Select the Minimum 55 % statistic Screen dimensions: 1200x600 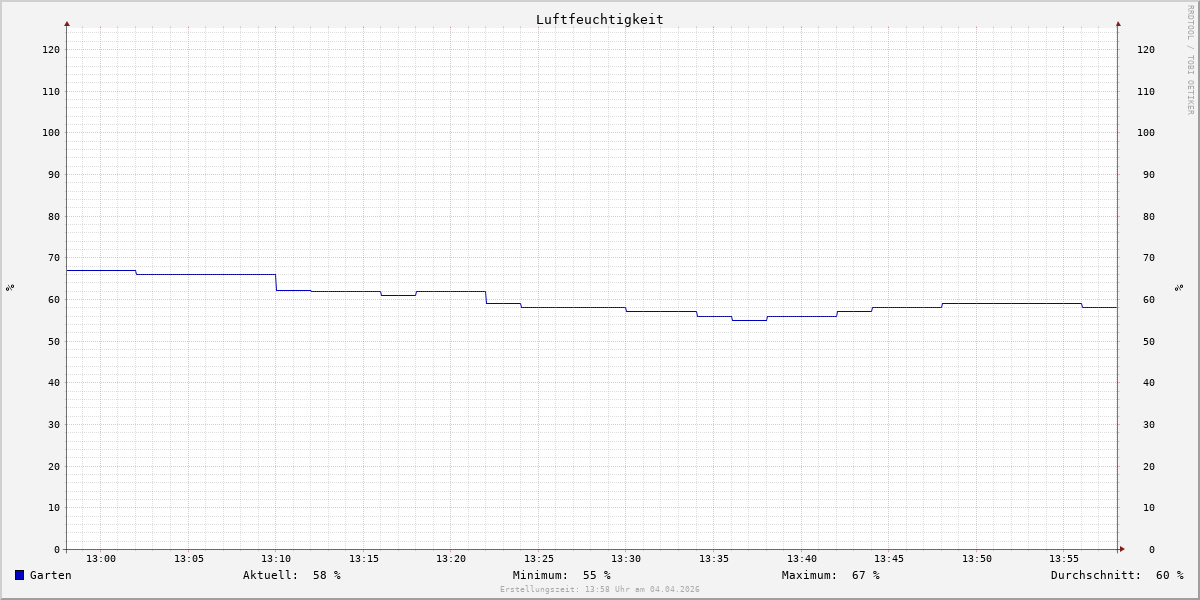point(561,575)
